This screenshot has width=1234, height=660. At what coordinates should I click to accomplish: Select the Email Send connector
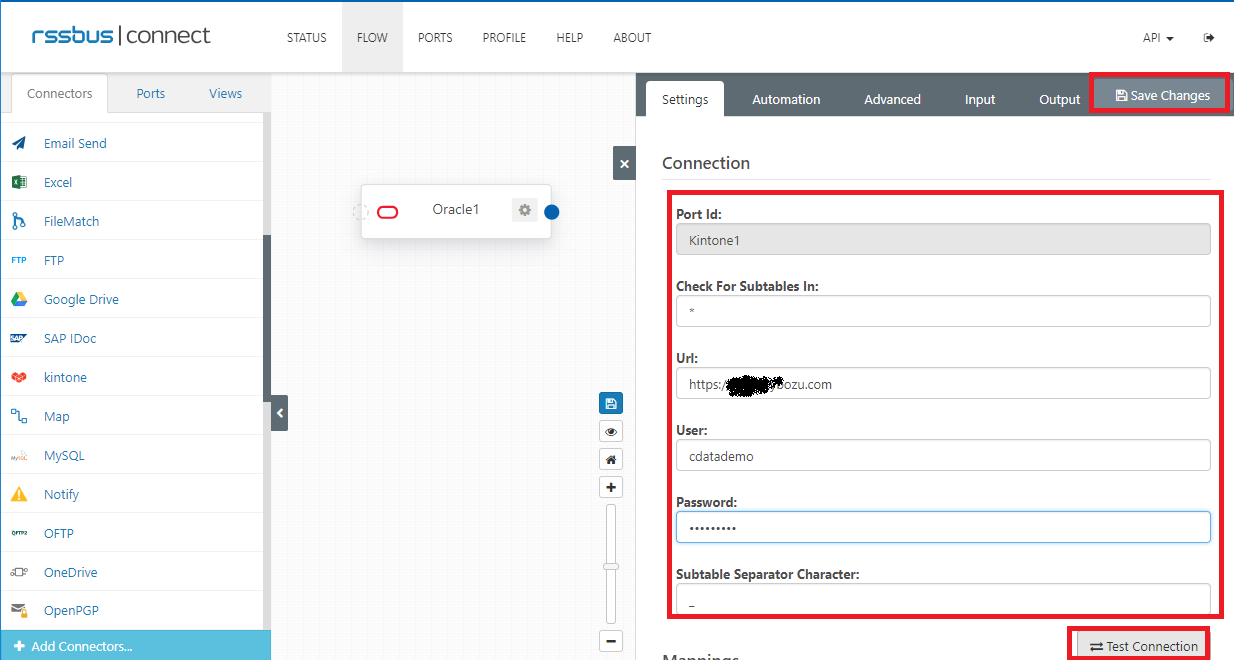coord(74,143)
